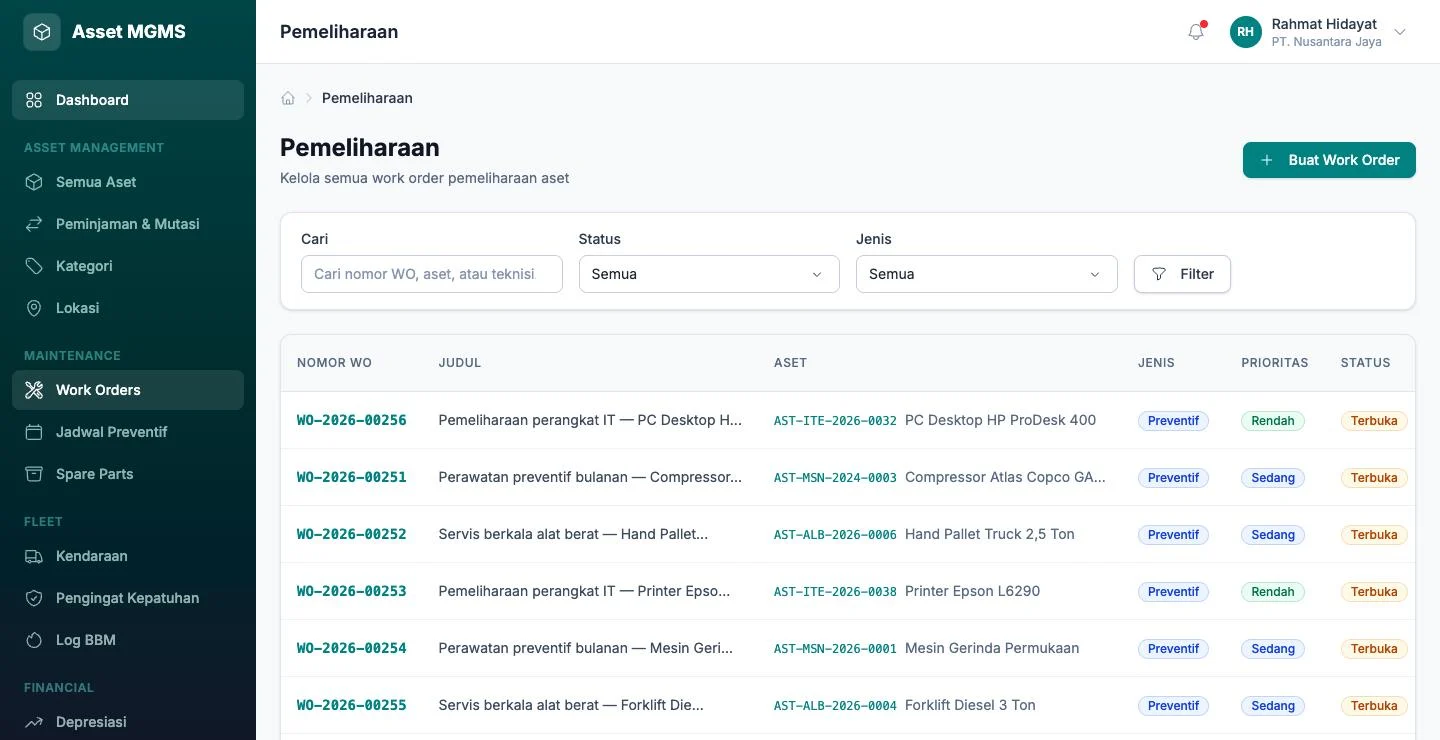The width and height of the screenshot is (1440, 740).
Task: Open work order WO-2026-00256
Action: pos(352,420)
